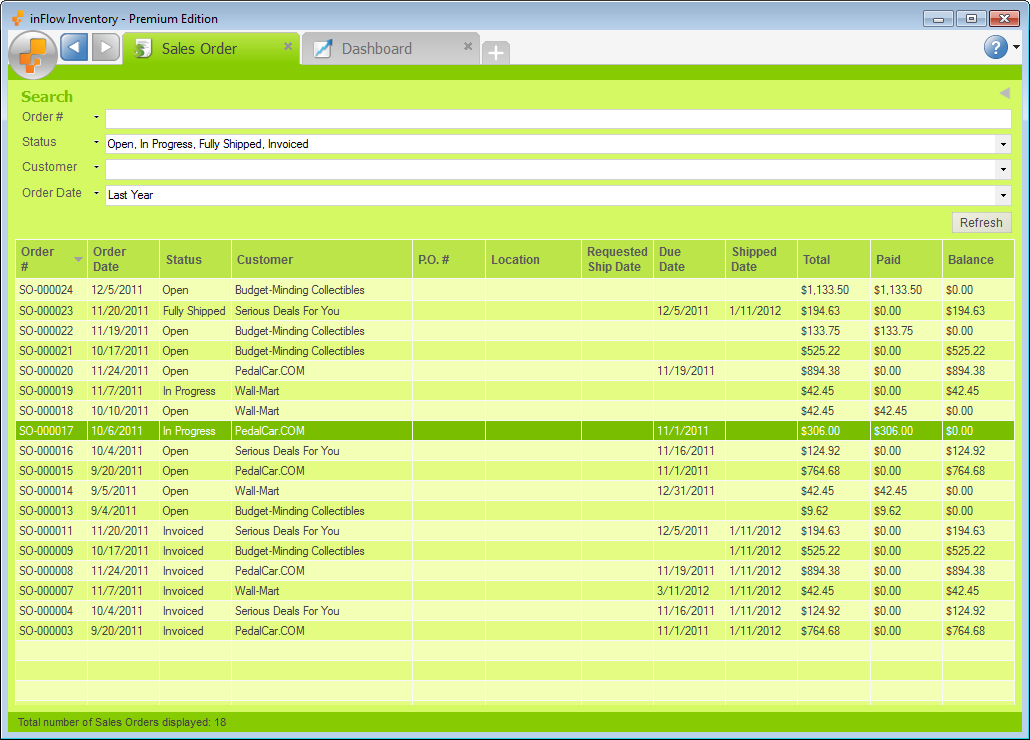Change the Customer filter type arrow
1030x740 pixels.
coord(97,167)
